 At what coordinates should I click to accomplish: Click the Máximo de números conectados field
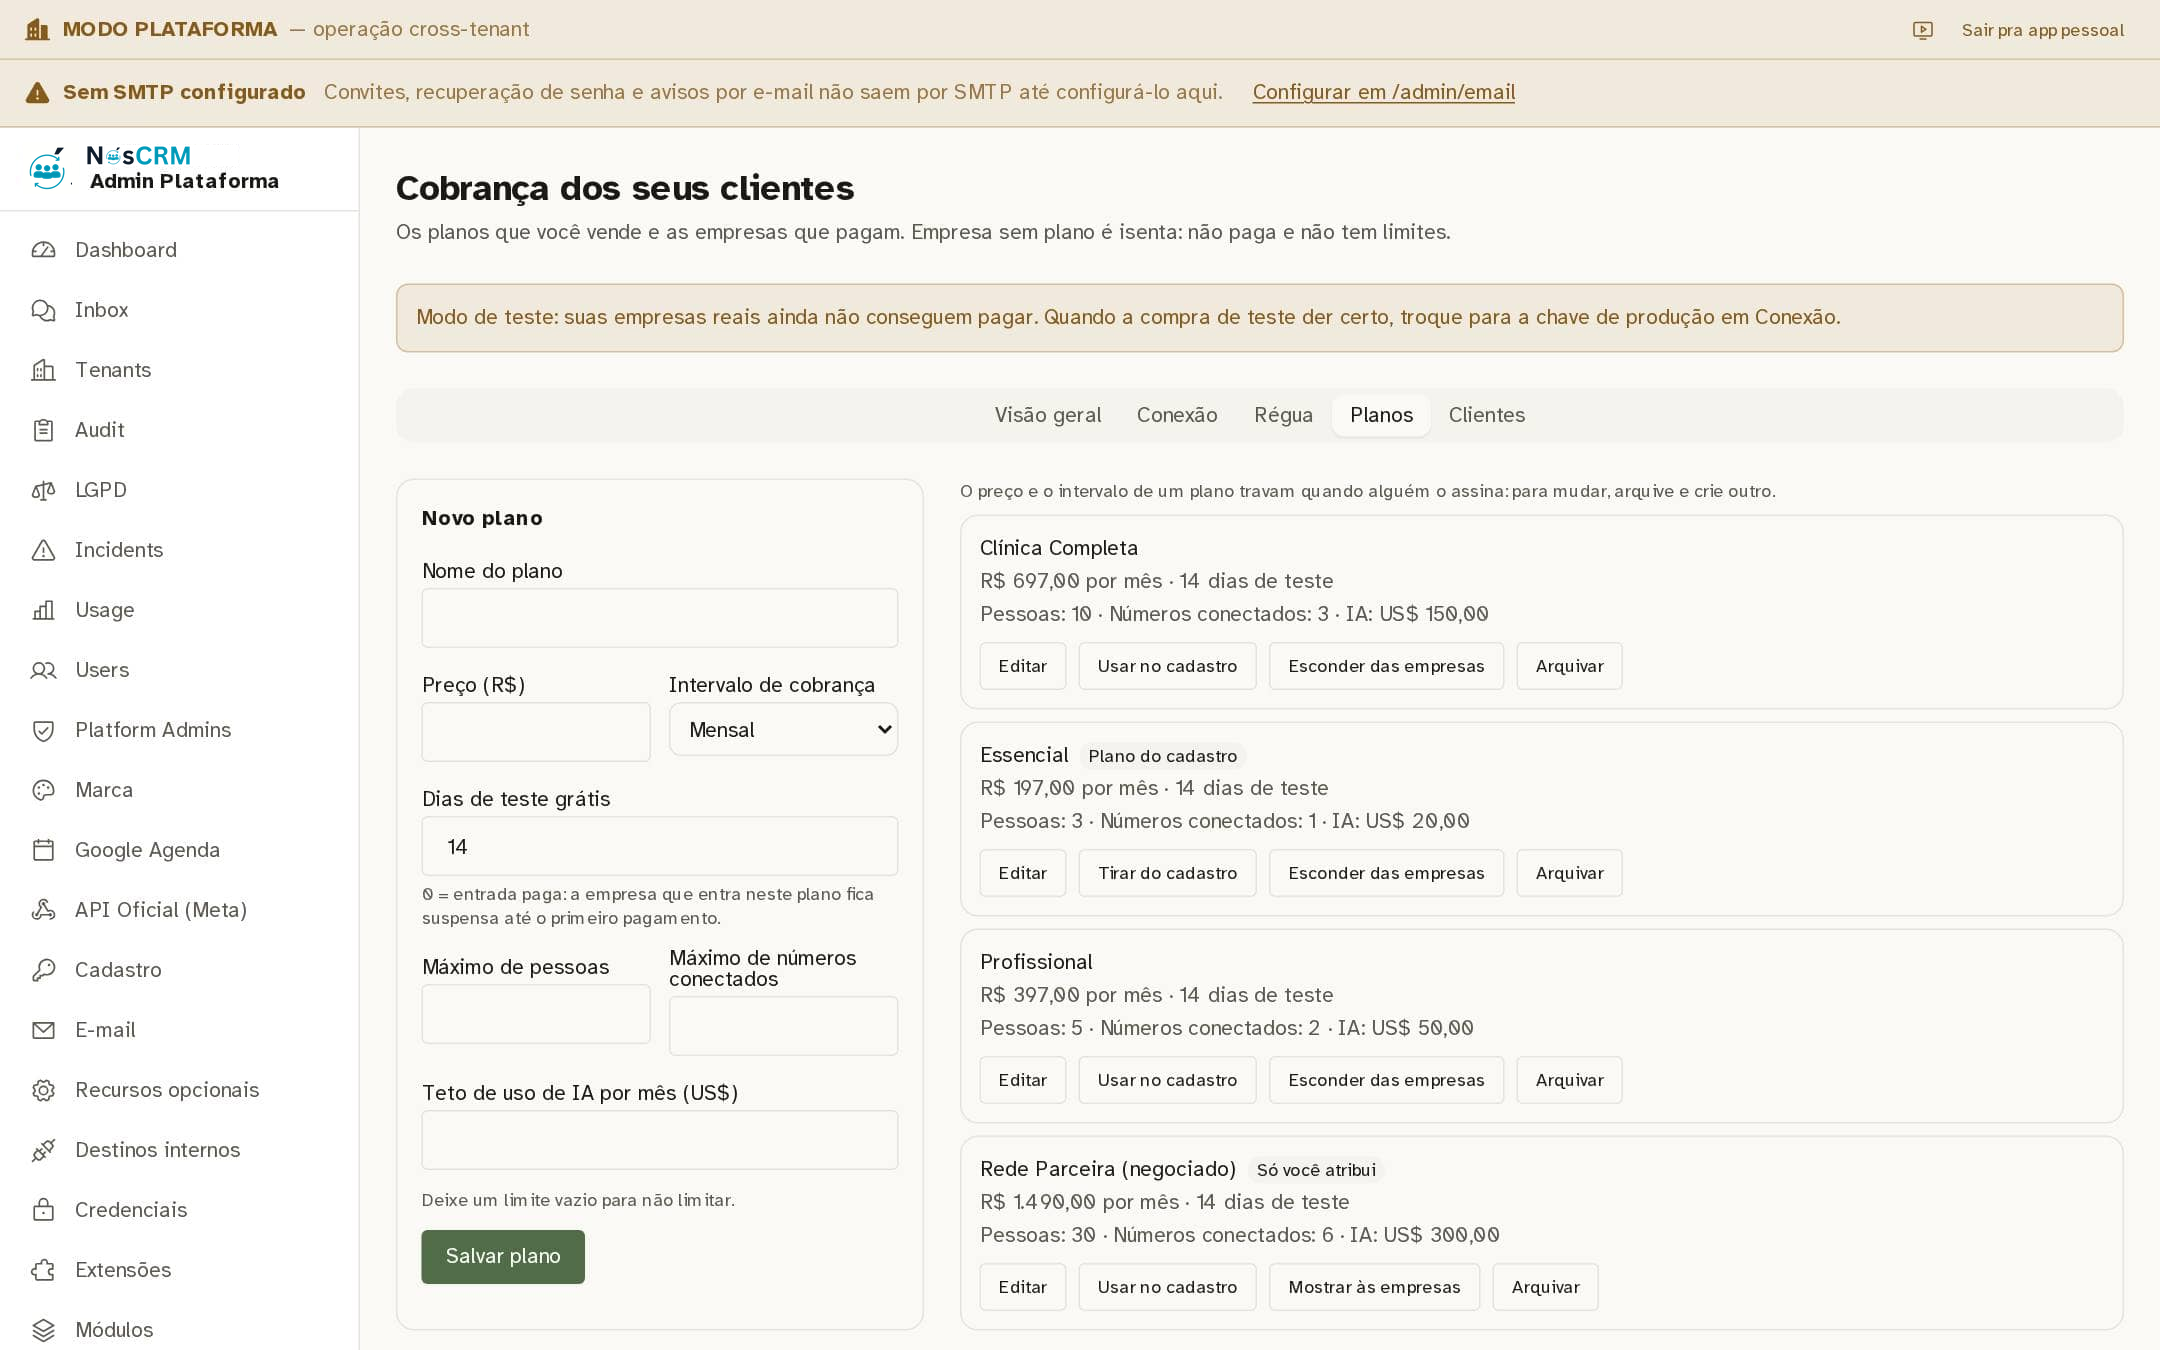pyautogui.click(x=783, y=1025)
